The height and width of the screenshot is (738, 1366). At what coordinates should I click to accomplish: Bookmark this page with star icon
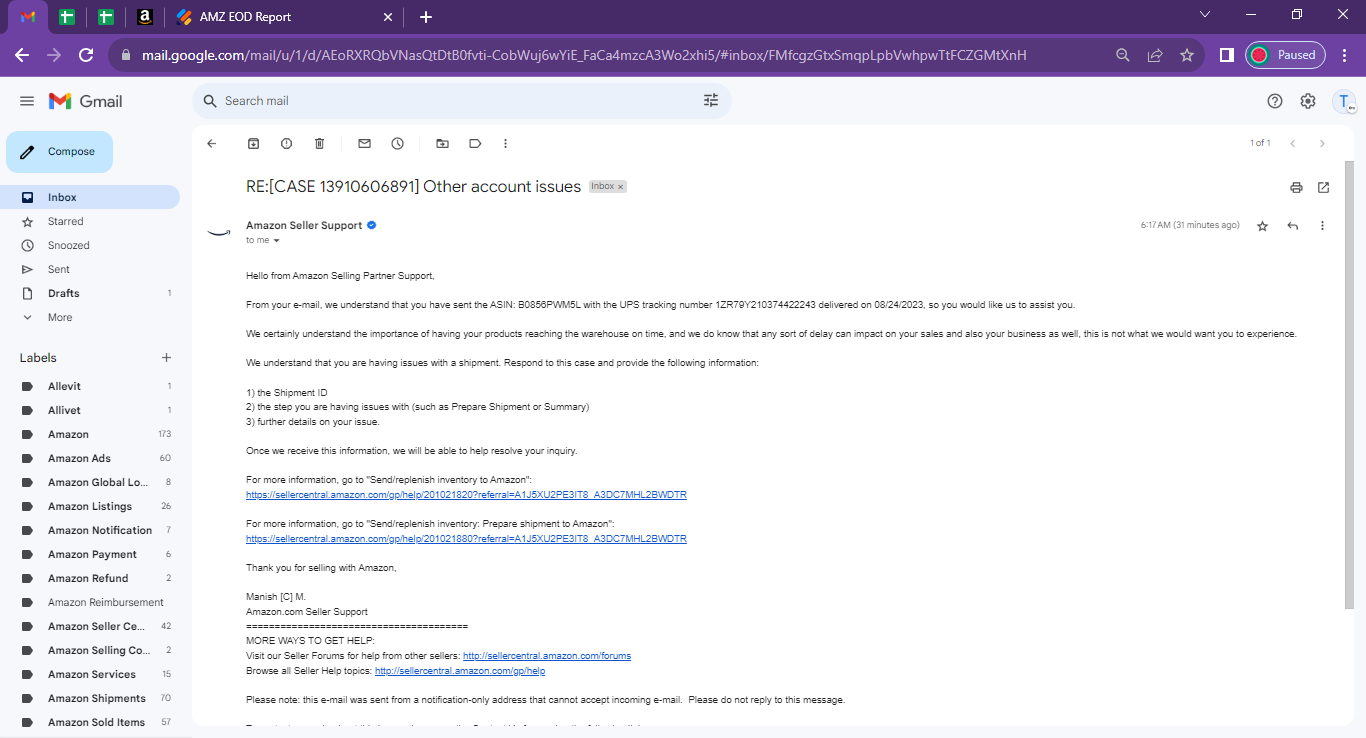click(x=1187, y=55)
